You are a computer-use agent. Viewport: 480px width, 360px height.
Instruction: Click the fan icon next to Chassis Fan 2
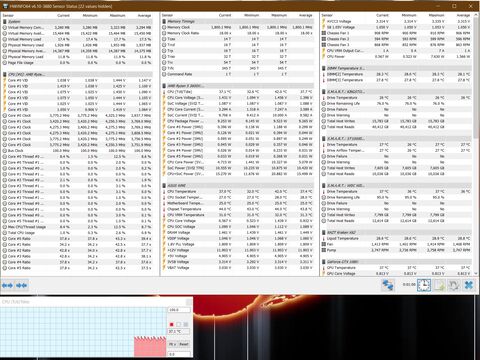click(324, 39)
